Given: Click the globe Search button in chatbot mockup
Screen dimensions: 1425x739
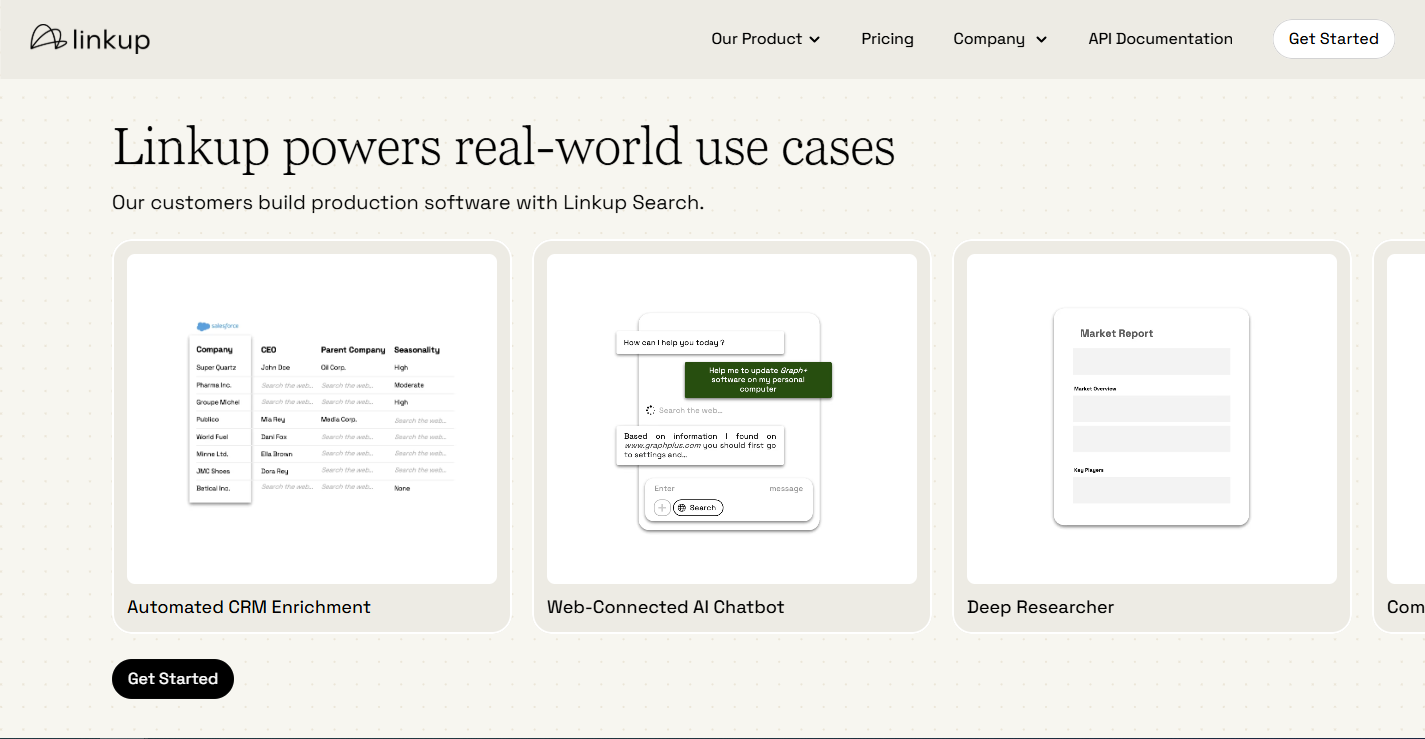Looking at the screenshot, I should (698, 508).
